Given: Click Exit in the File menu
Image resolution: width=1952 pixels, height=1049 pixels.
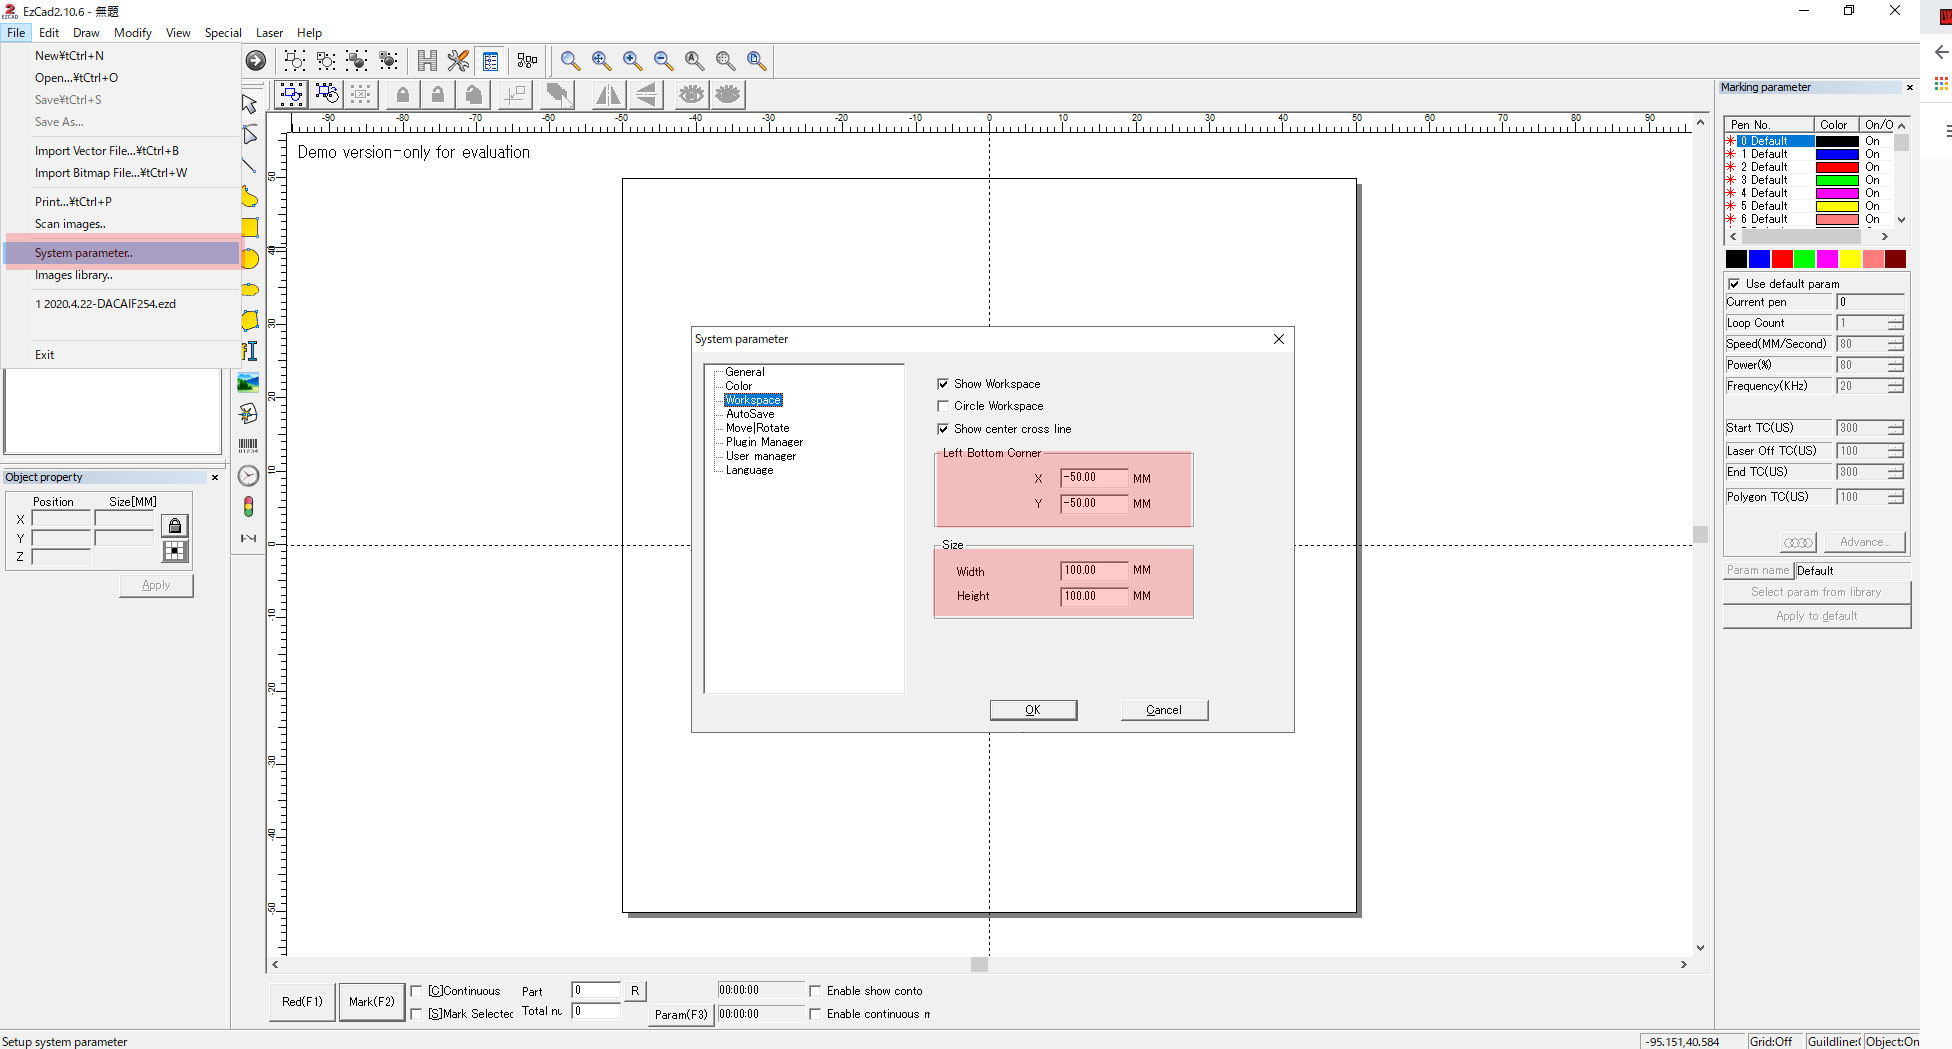Looking at the screenshot, I should click(x=121, y=355).
